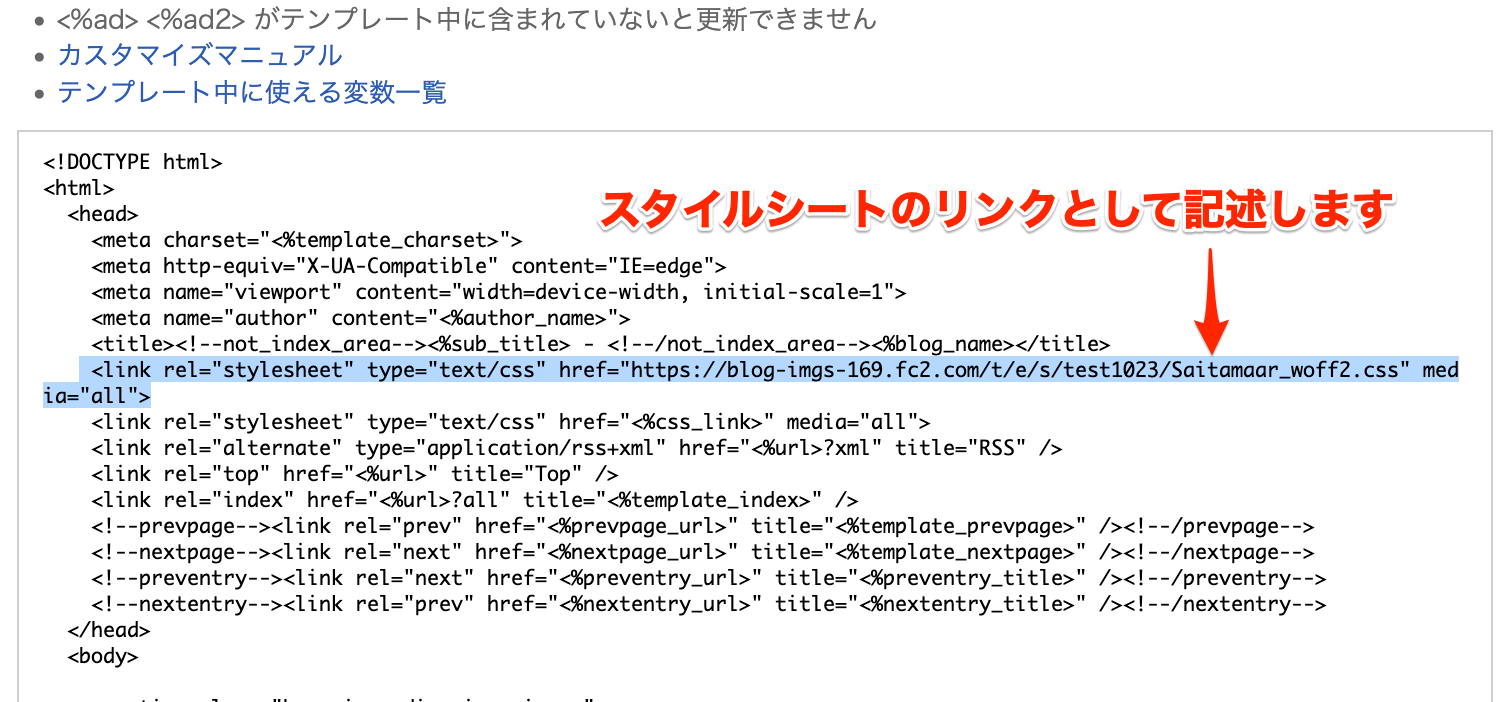Click the red スタイルシートのリンクとして記述します caption
The width and height of the screenshot is (1510, 702).
coord(995,211)
